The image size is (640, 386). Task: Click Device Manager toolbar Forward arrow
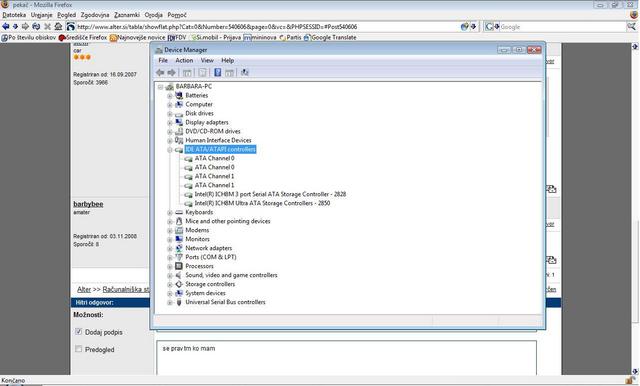(x=171, y=73)
